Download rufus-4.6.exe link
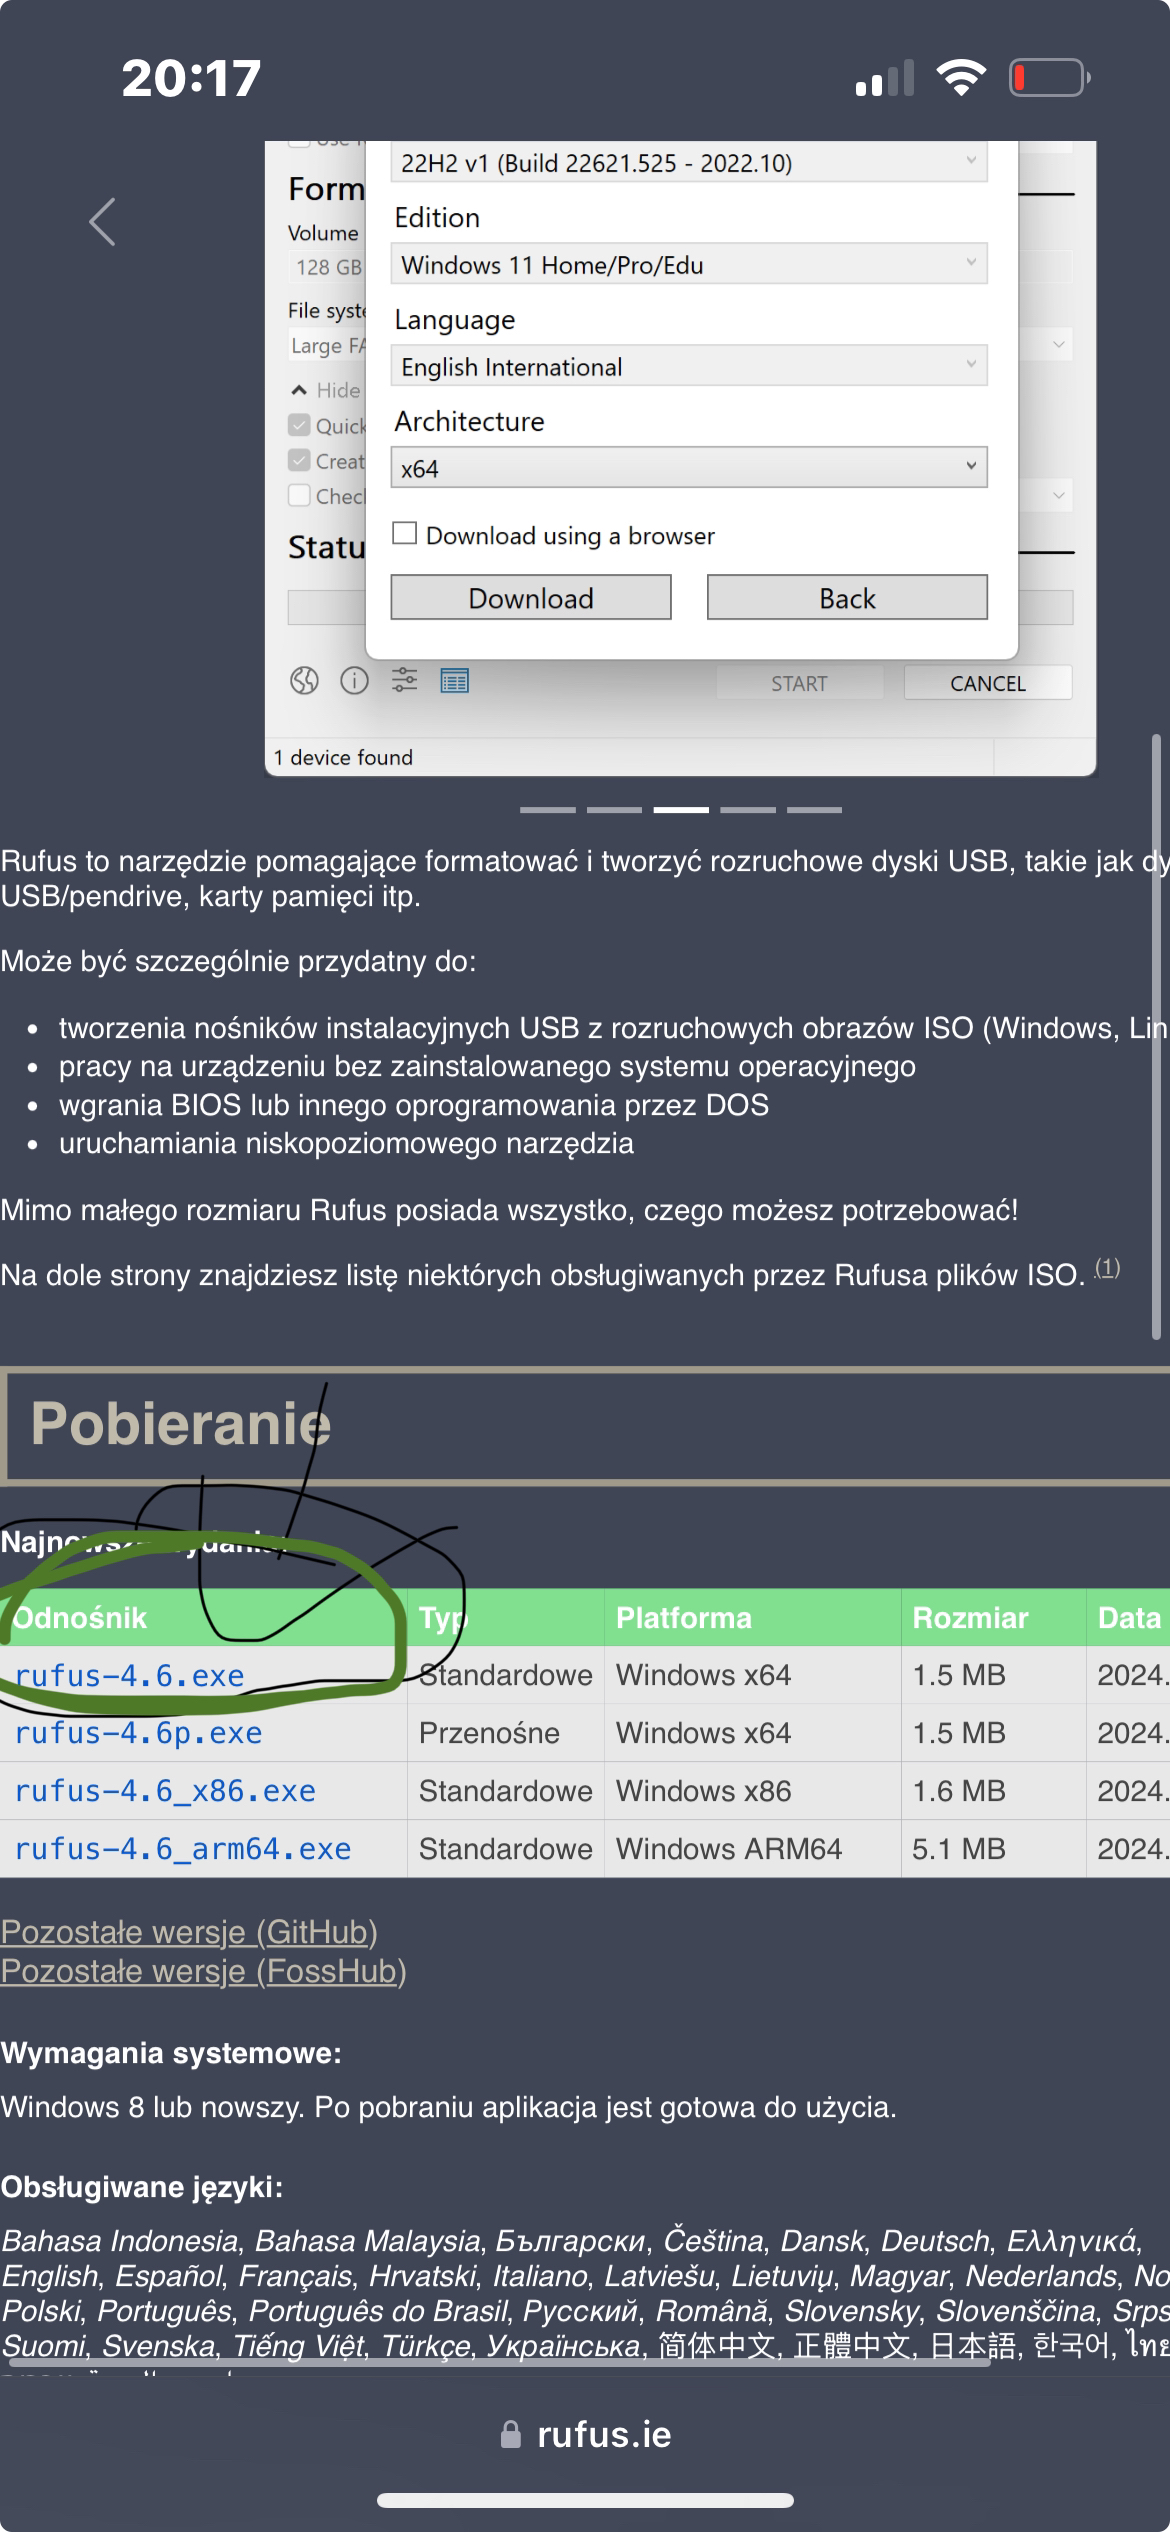 point(130,1675)
